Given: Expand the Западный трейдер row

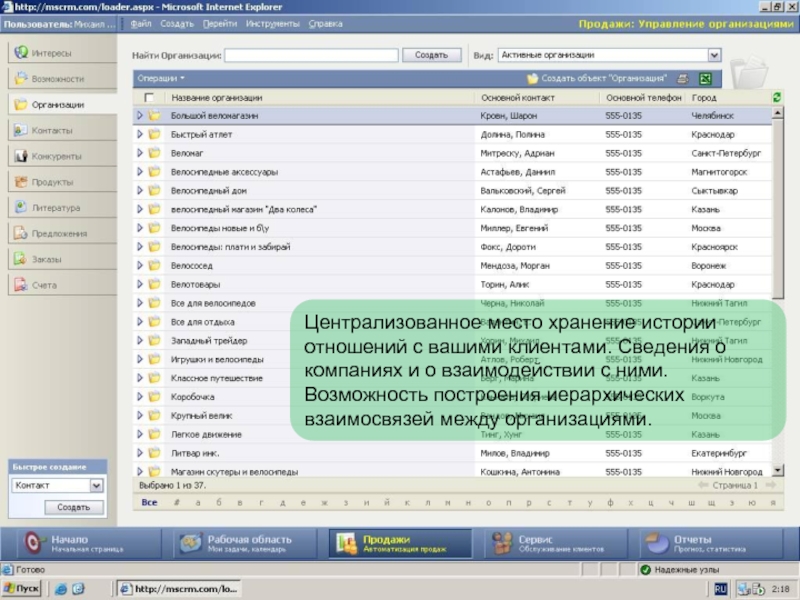Looking at the screenshot, I should click(x=140, y=340).
